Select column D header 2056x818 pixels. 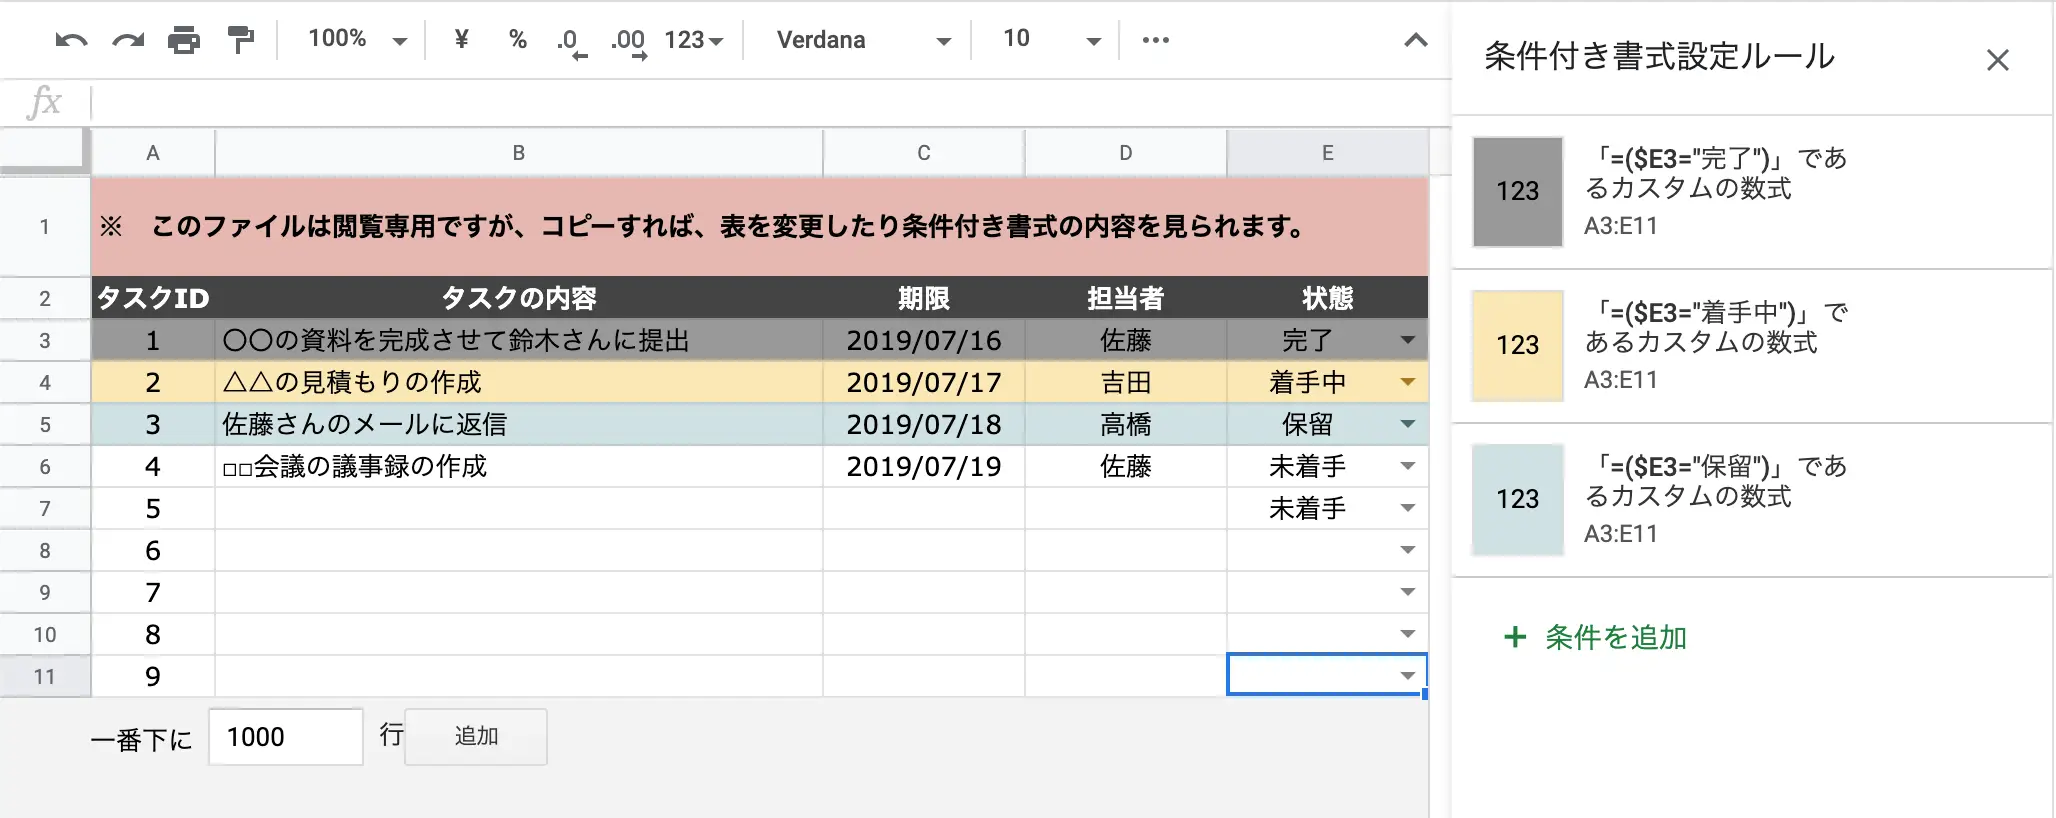click(x=1126, y=153)
